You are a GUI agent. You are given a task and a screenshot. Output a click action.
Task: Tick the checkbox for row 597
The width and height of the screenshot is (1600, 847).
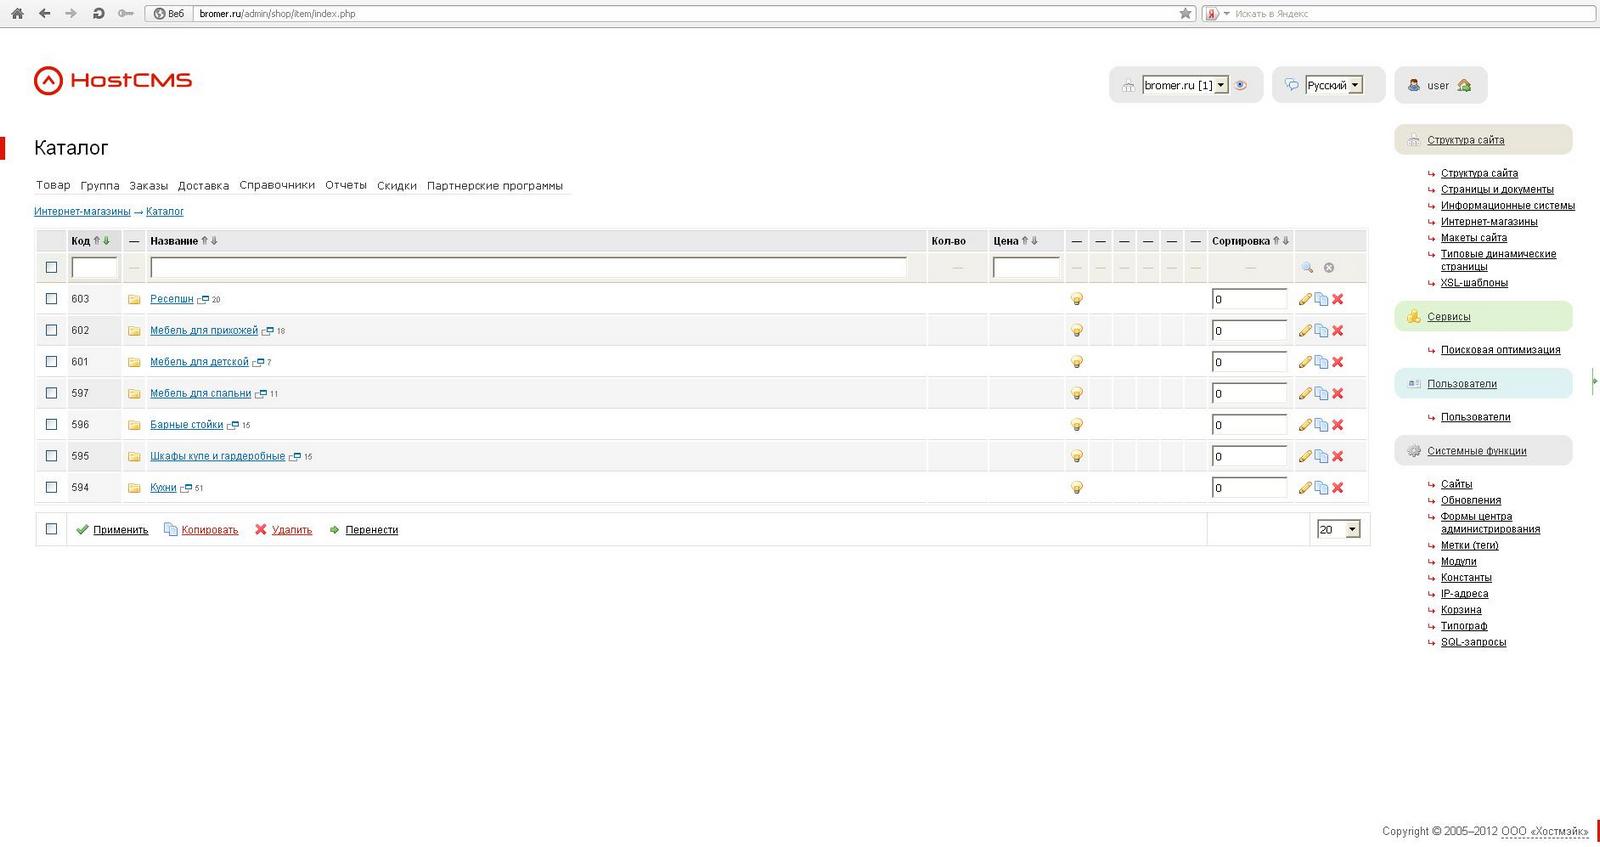tap(52, 393)
